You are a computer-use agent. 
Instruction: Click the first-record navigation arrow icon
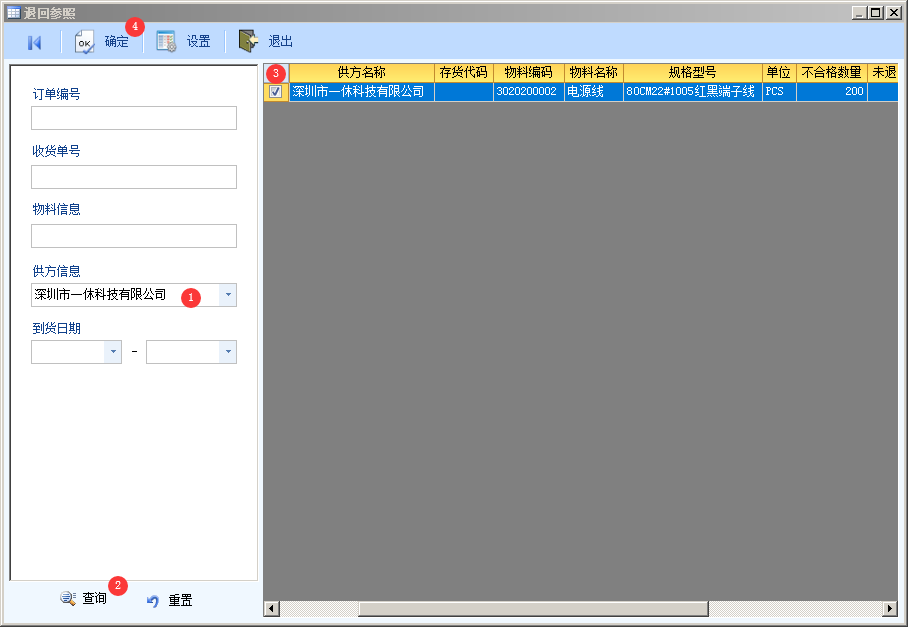34,42
